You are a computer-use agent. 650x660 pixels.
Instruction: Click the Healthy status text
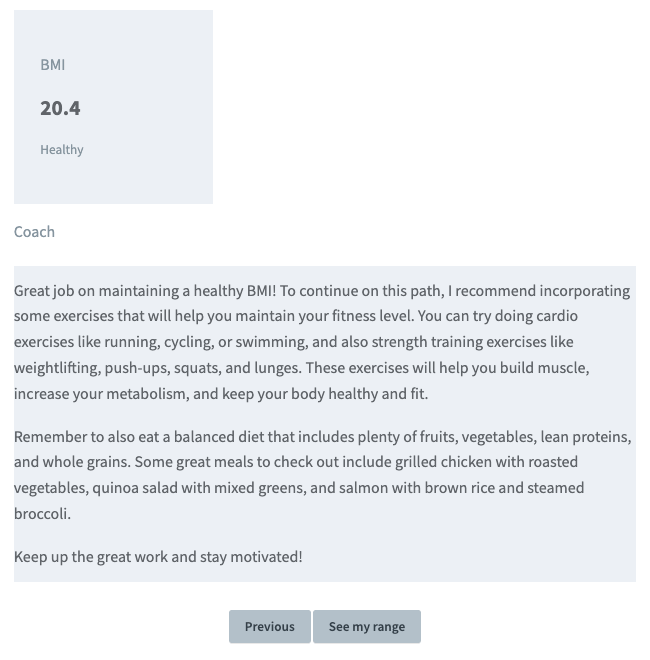62,150
